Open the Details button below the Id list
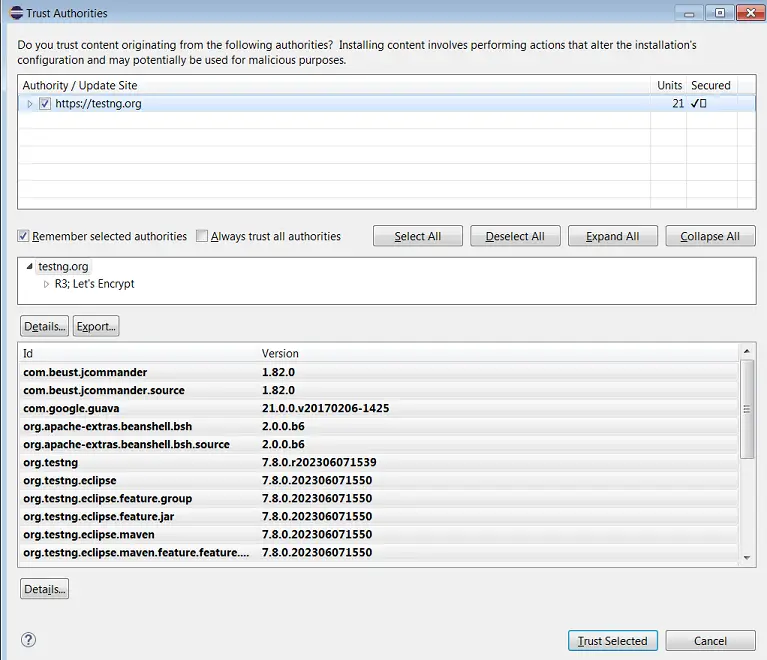The width and height of the screenshot is (767, 660). (45, 589)
